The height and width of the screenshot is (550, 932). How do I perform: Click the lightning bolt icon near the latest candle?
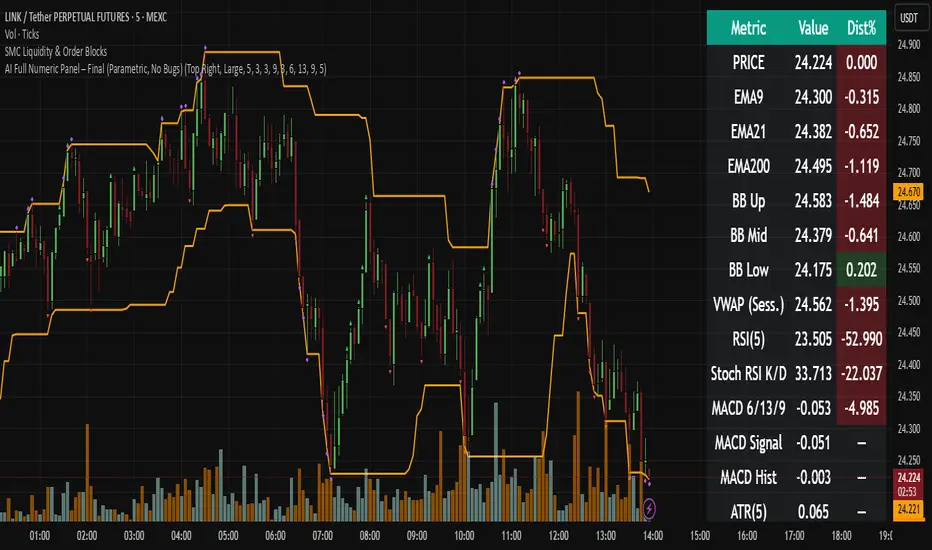click(651, 507)
